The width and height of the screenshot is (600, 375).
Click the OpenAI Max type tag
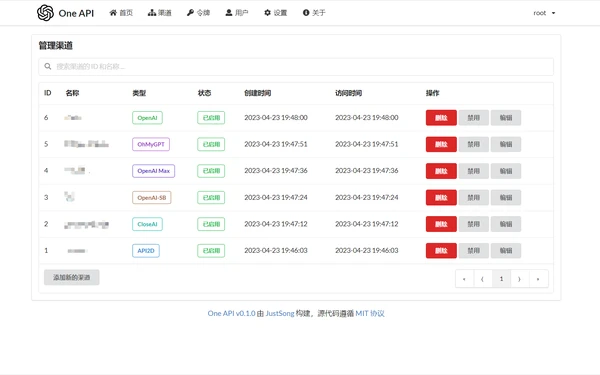point(153,171)
